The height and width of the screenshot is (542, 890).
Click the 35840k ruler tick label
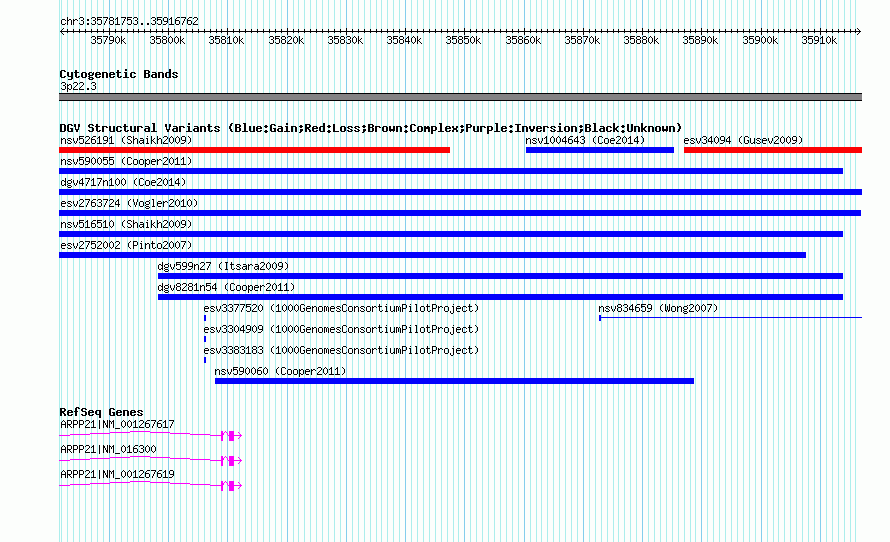pyautogui.click(x=404, y=40)
